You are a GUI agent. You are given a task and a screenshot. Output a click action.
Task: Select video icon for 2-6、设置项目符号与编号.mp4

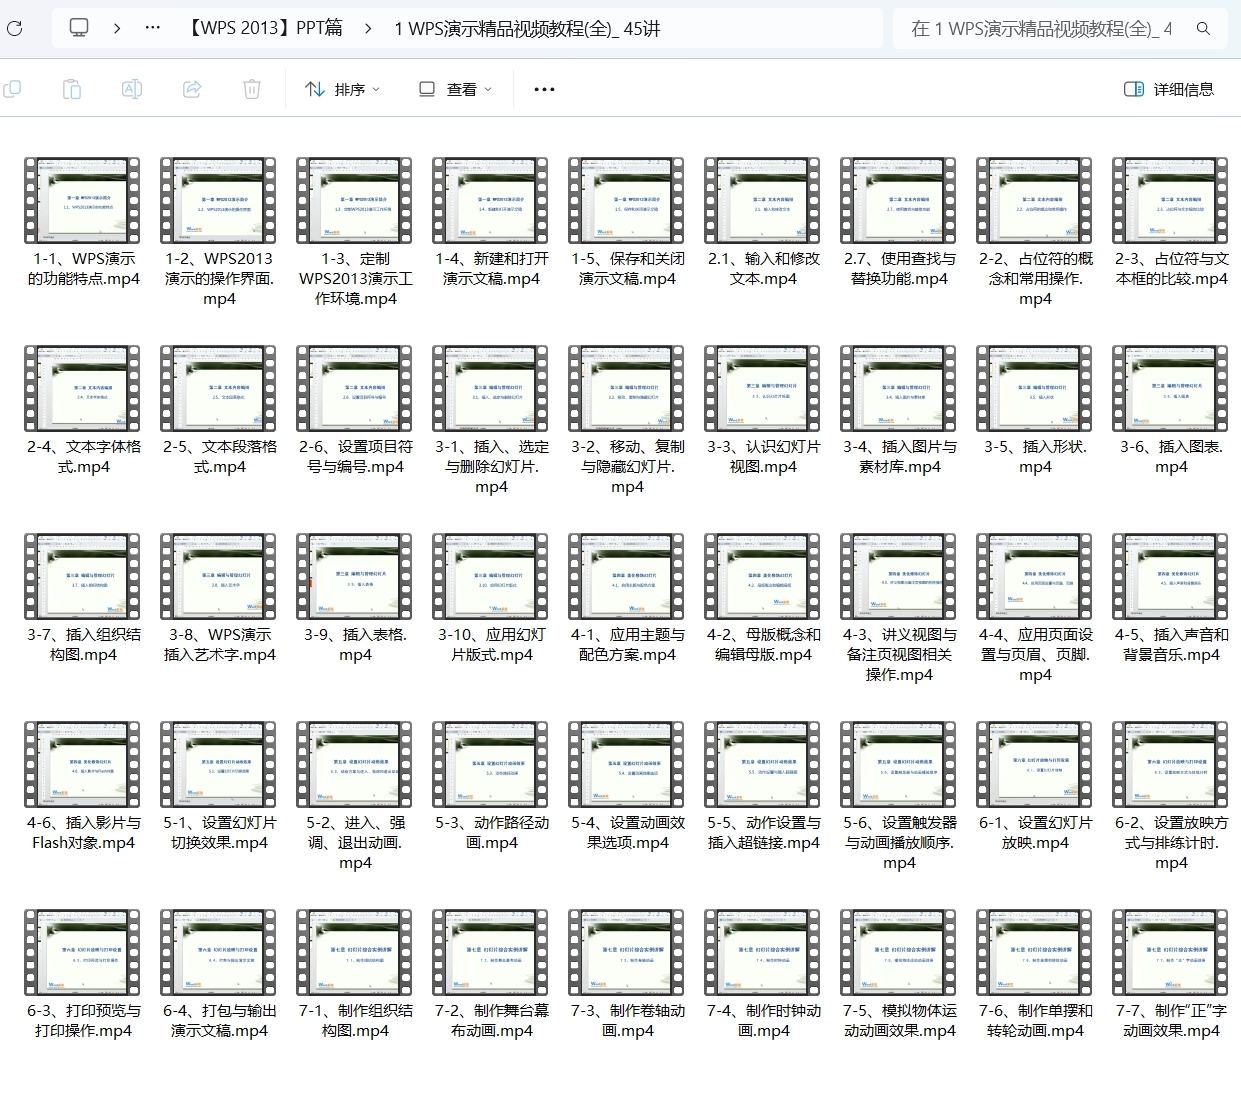click(355, 389)
